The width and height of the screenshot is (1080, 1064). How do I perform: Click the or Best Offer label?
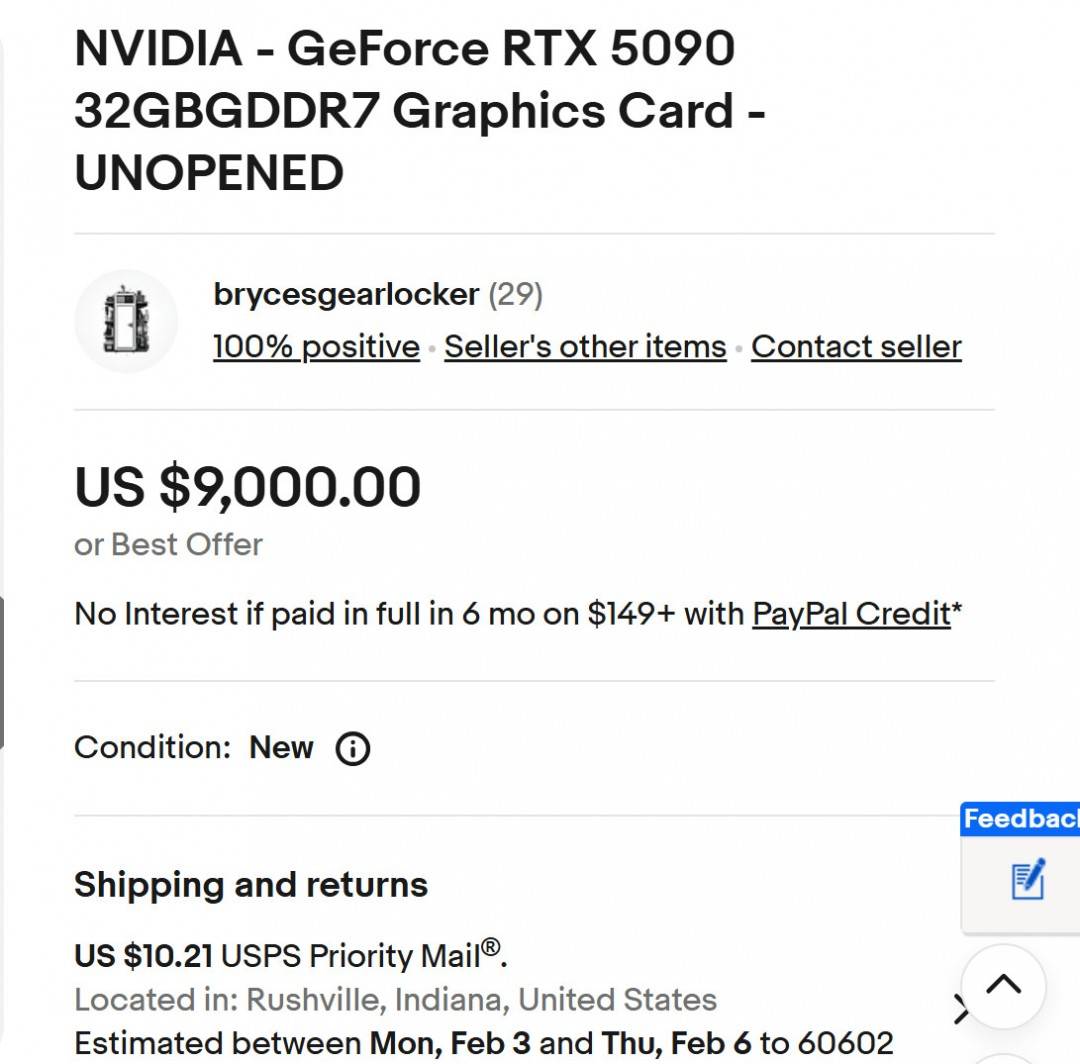pyautogui.click(x=167, y=544)
